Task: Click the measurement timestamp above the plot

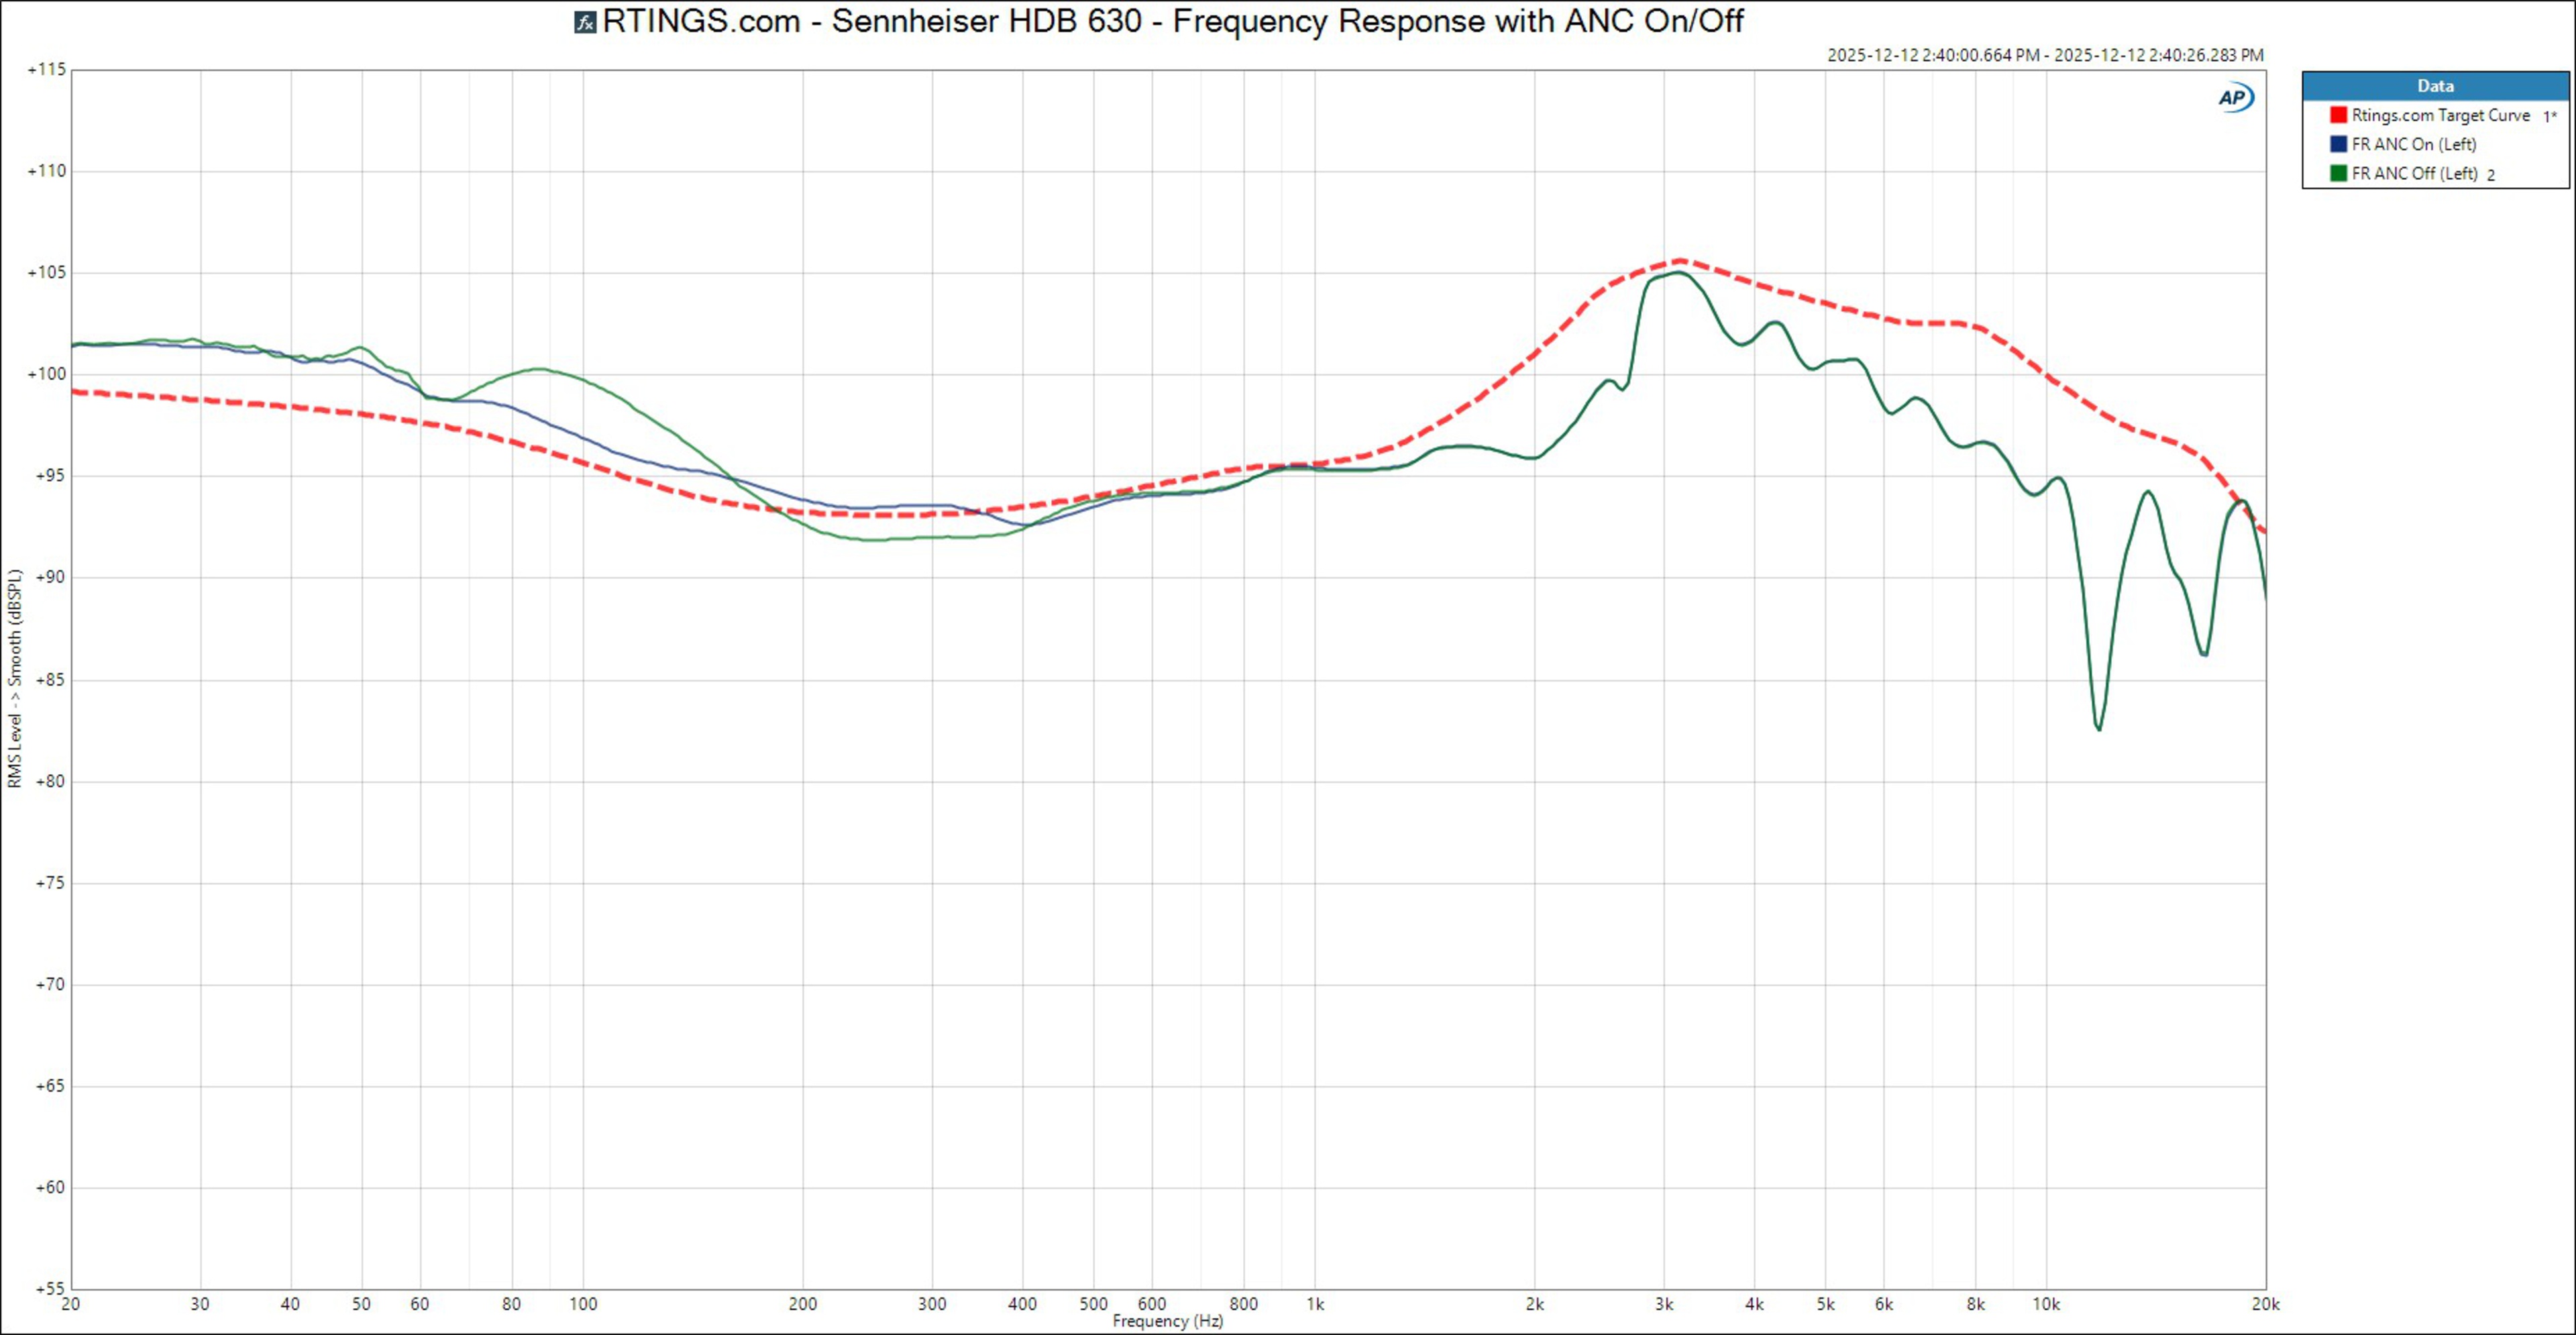Action: point(2045,55)
